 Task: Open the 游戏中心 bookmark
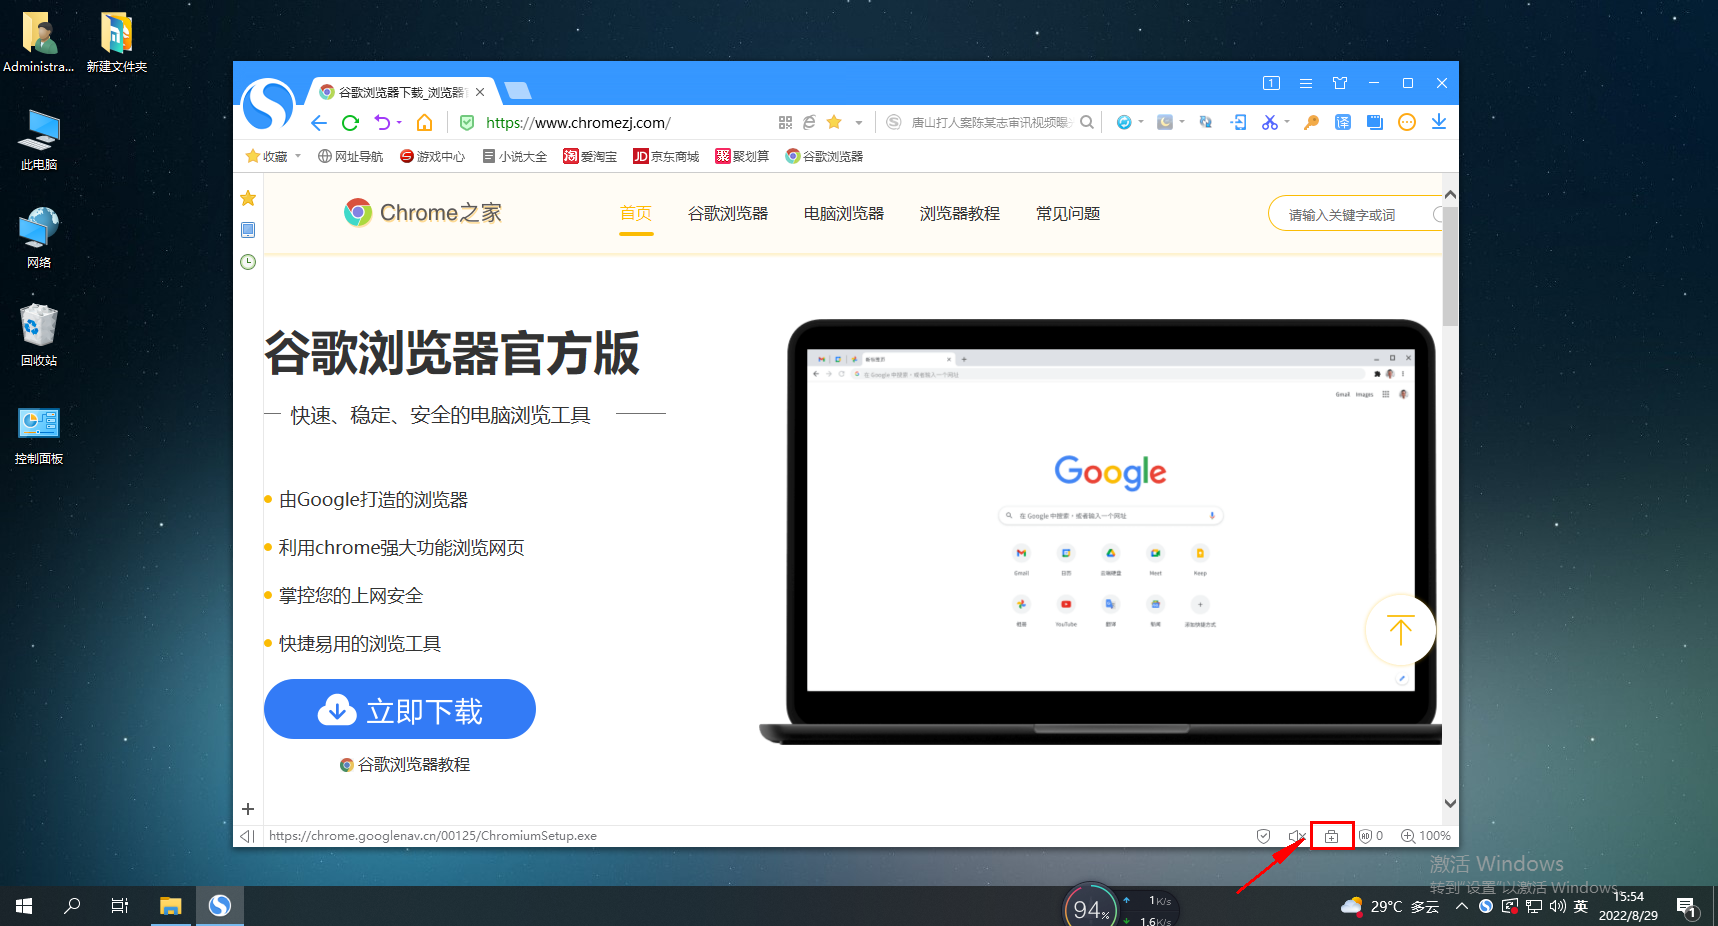coord(432,156)
